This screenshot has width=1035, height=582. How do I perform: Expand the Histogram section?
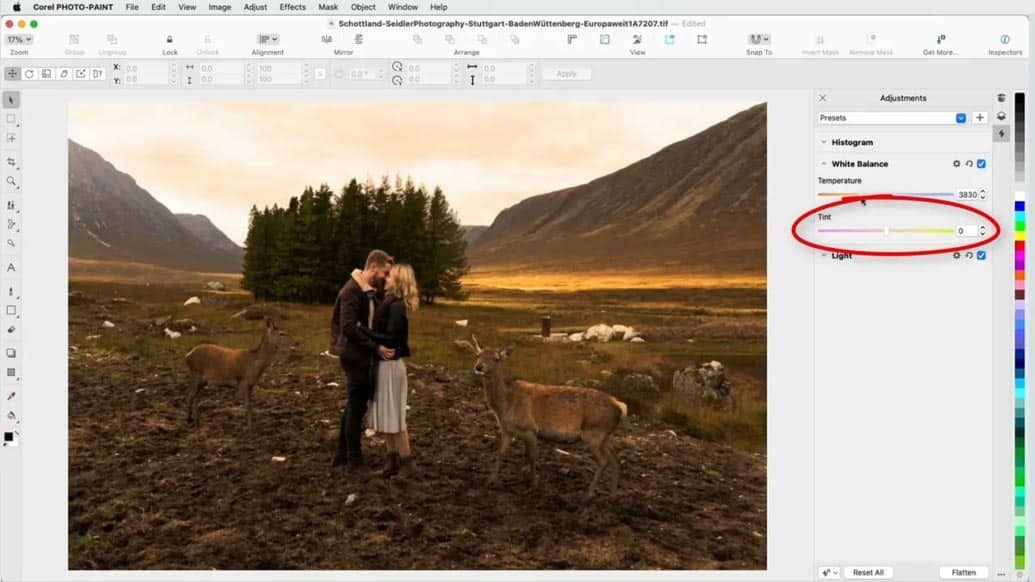tap(823, 143)
